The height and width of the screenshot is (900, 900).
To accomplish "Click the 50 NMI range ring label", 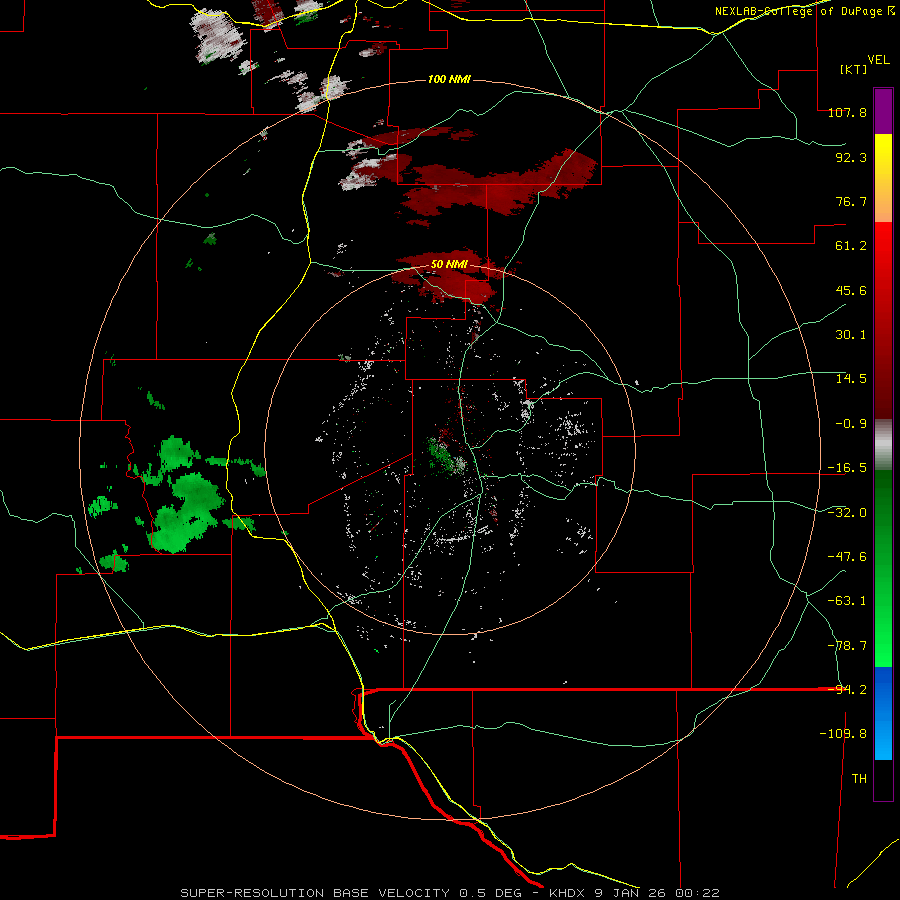I will (x=449, y=265).
